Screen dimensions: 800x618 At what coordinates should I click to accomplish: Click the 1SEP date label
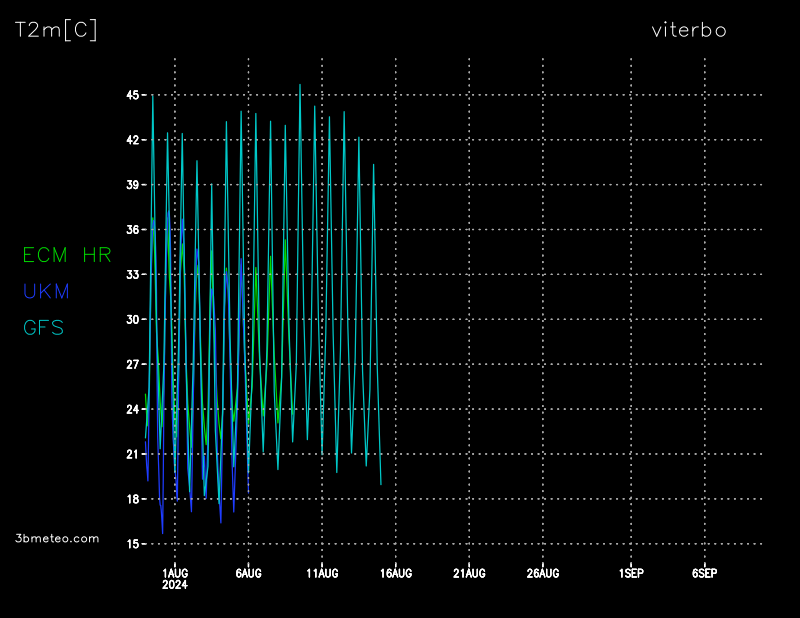coord(631,573)
